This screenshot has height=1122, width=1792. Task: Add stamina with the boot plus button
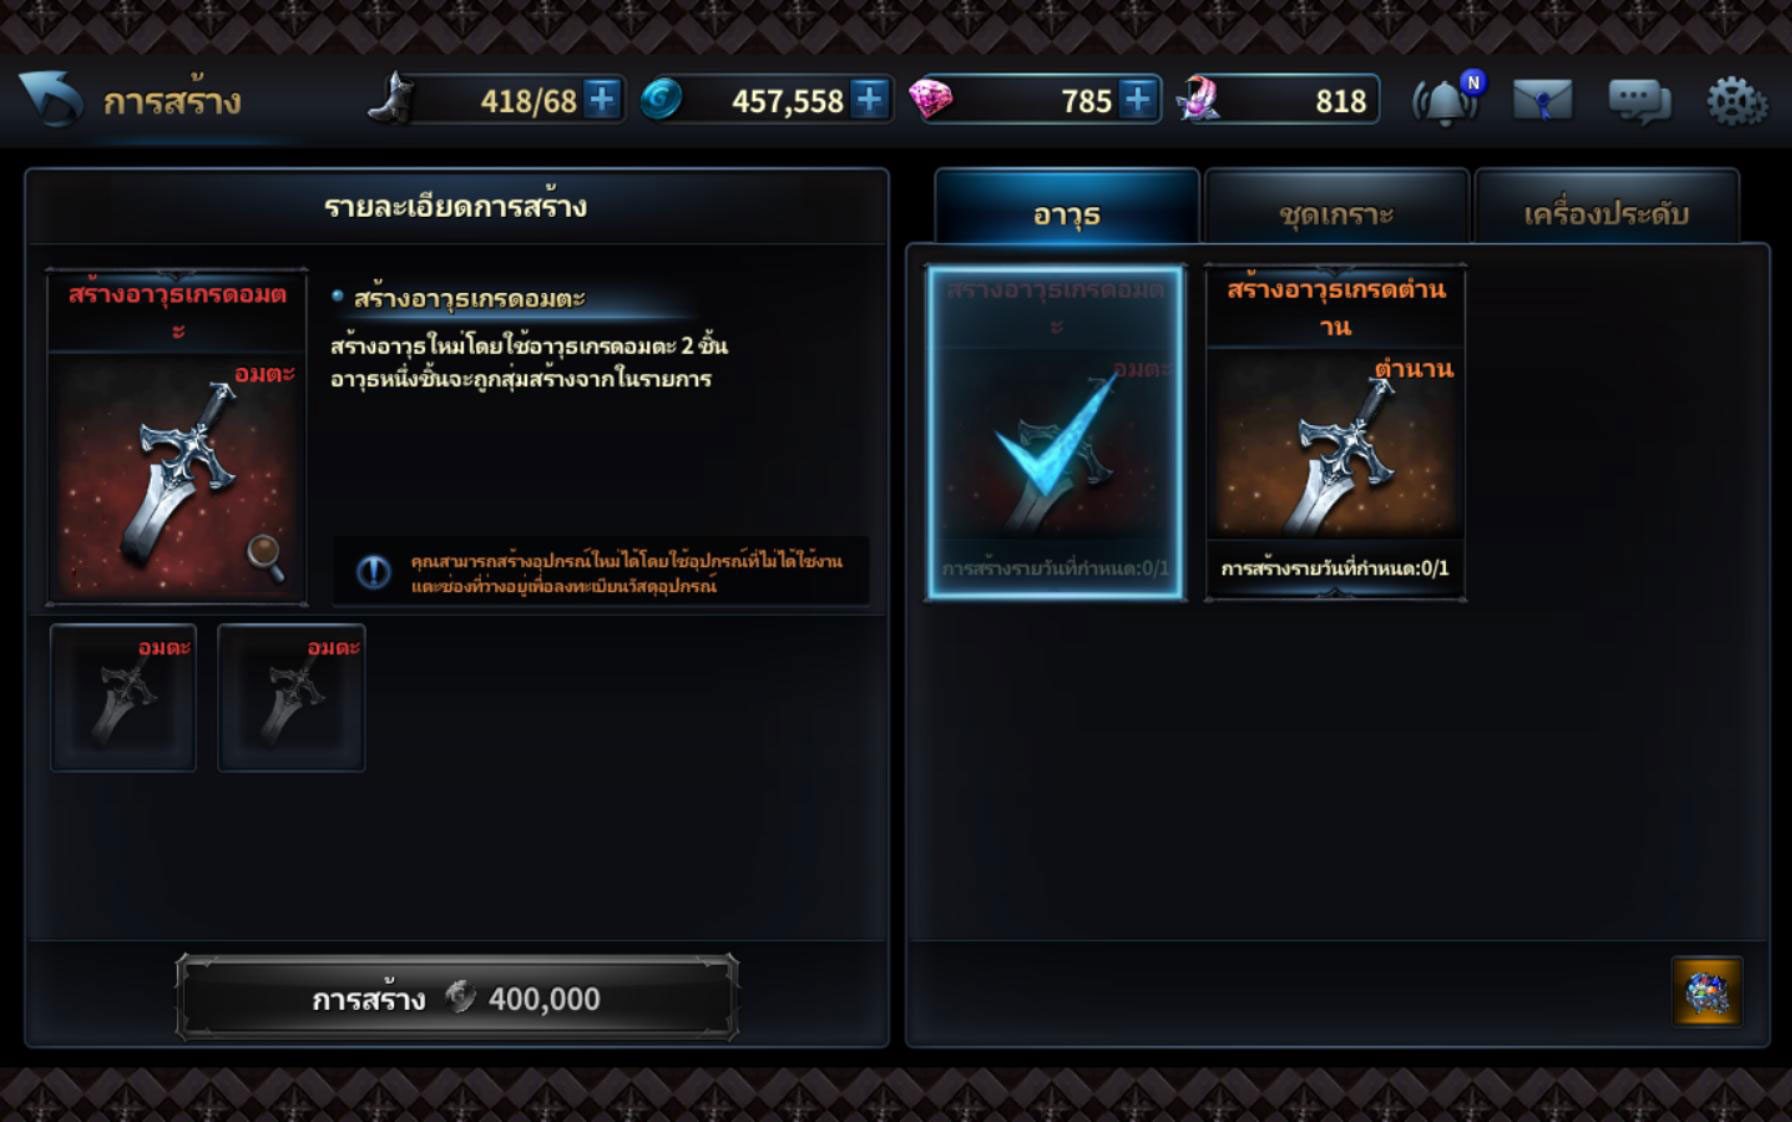pos(602,100)
